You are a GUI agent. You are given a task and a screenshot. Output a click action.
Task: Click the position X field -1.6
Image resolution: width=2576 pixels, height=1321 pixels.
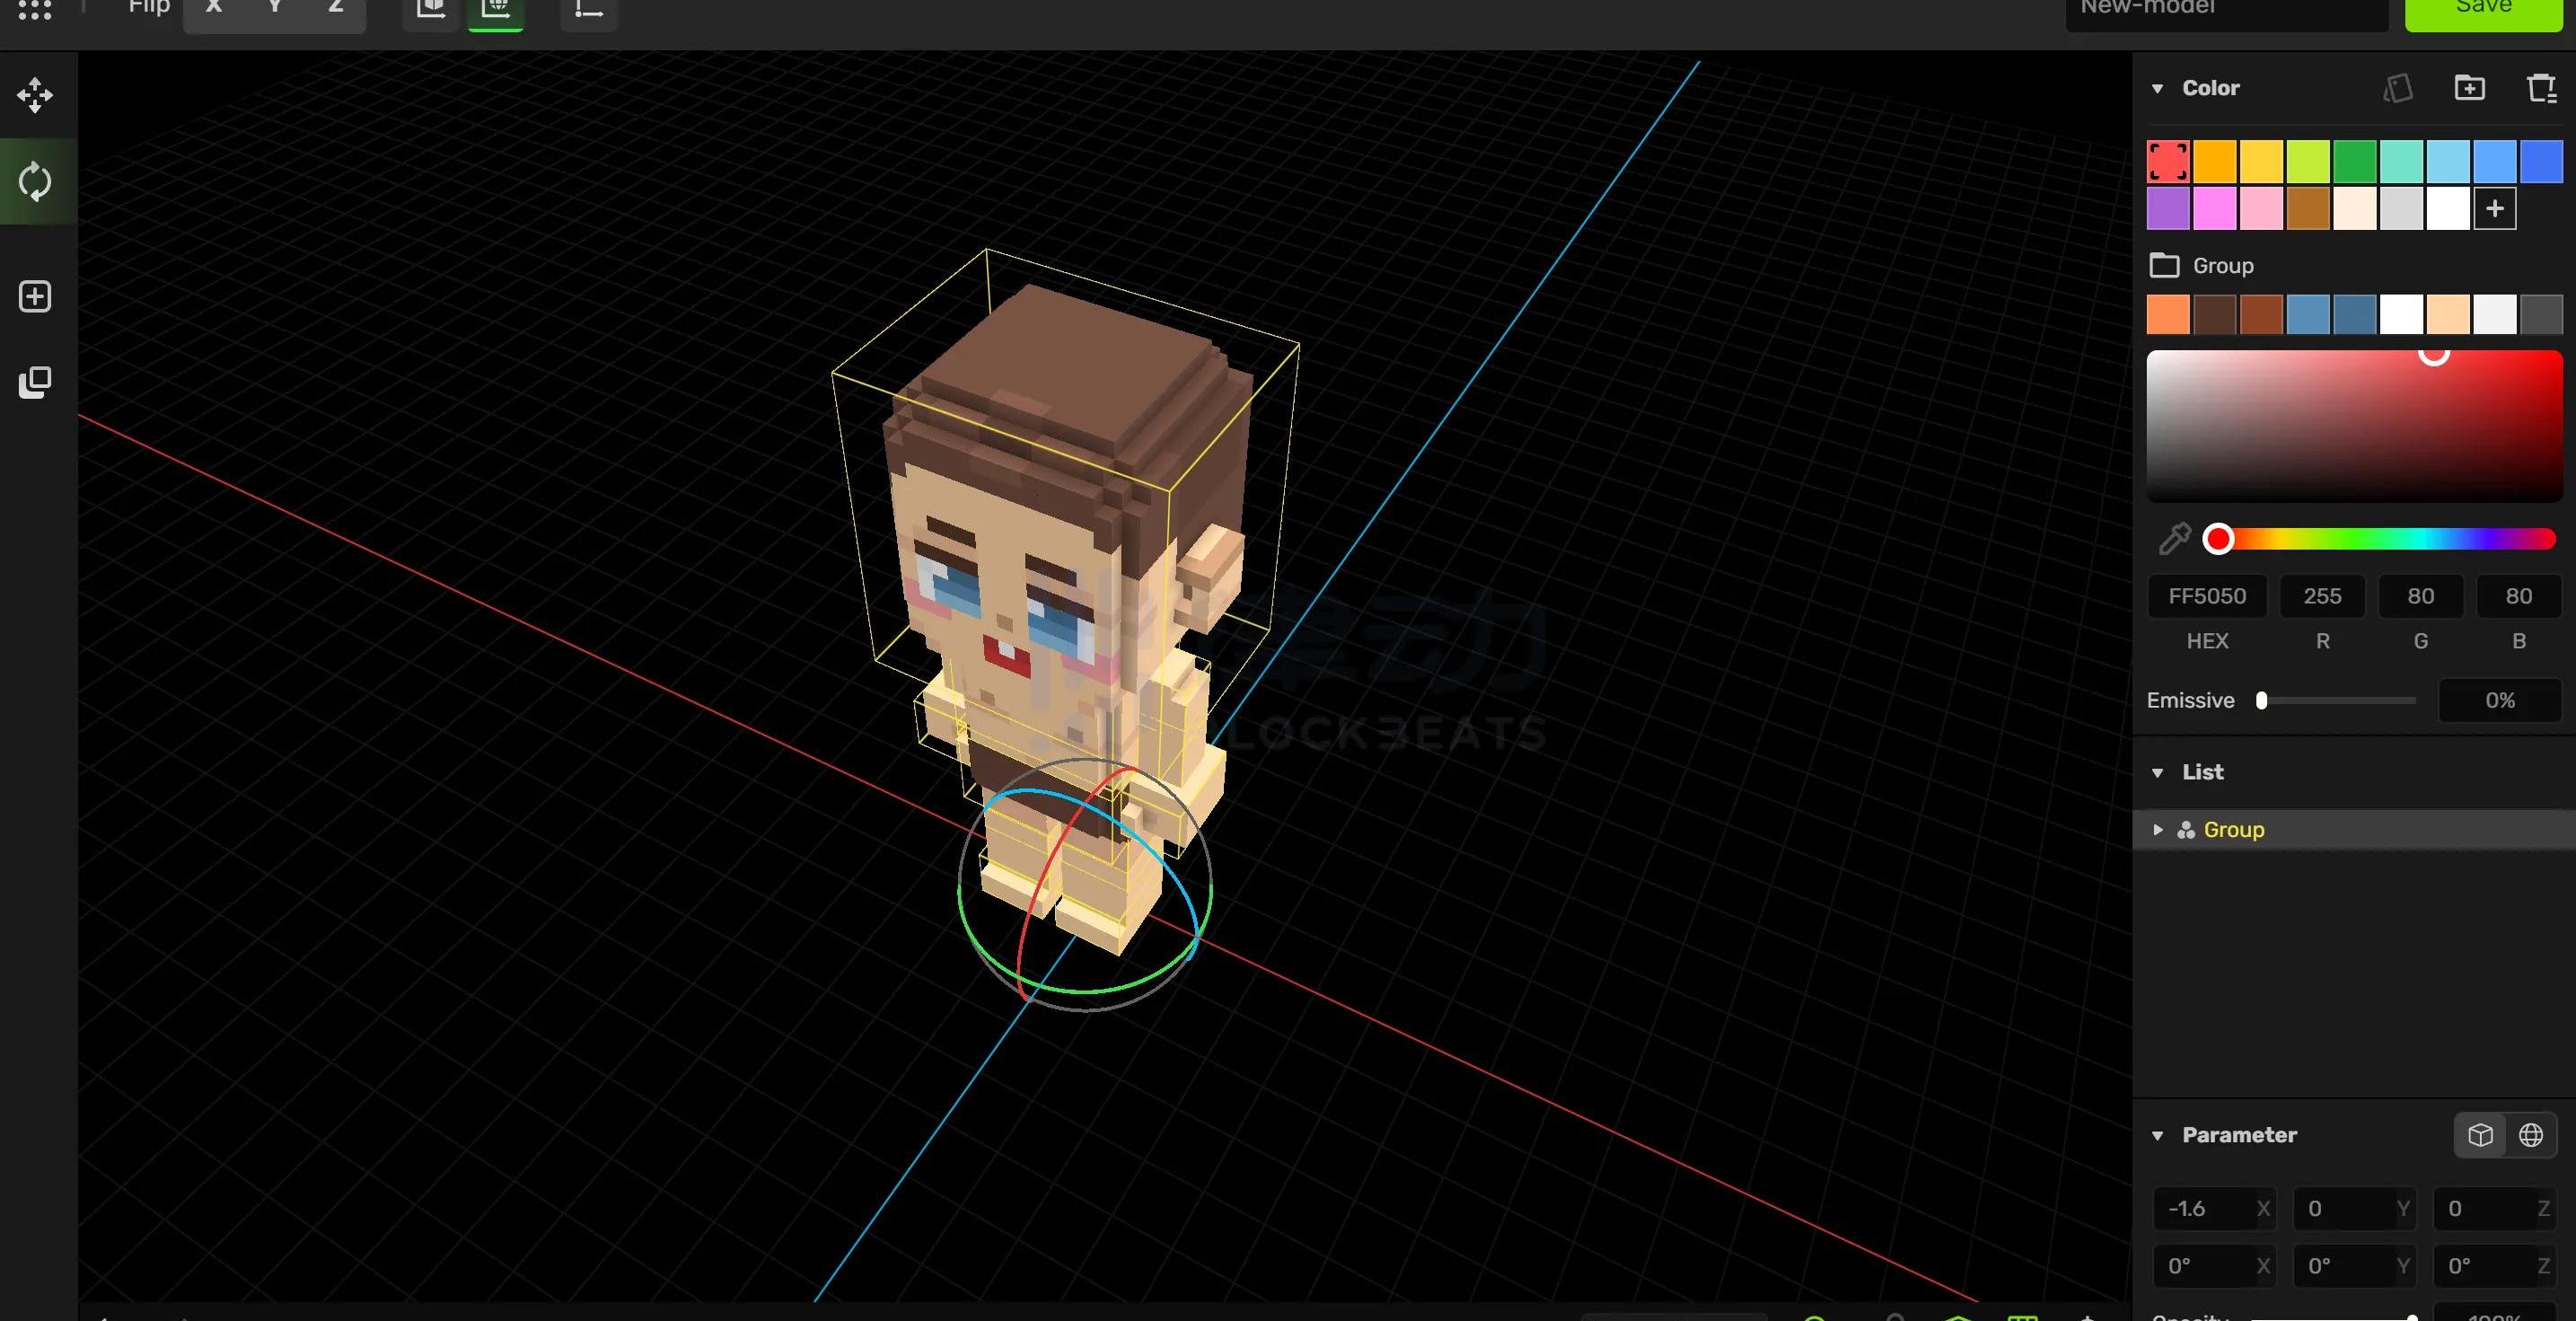(x=2214, y=1208)
